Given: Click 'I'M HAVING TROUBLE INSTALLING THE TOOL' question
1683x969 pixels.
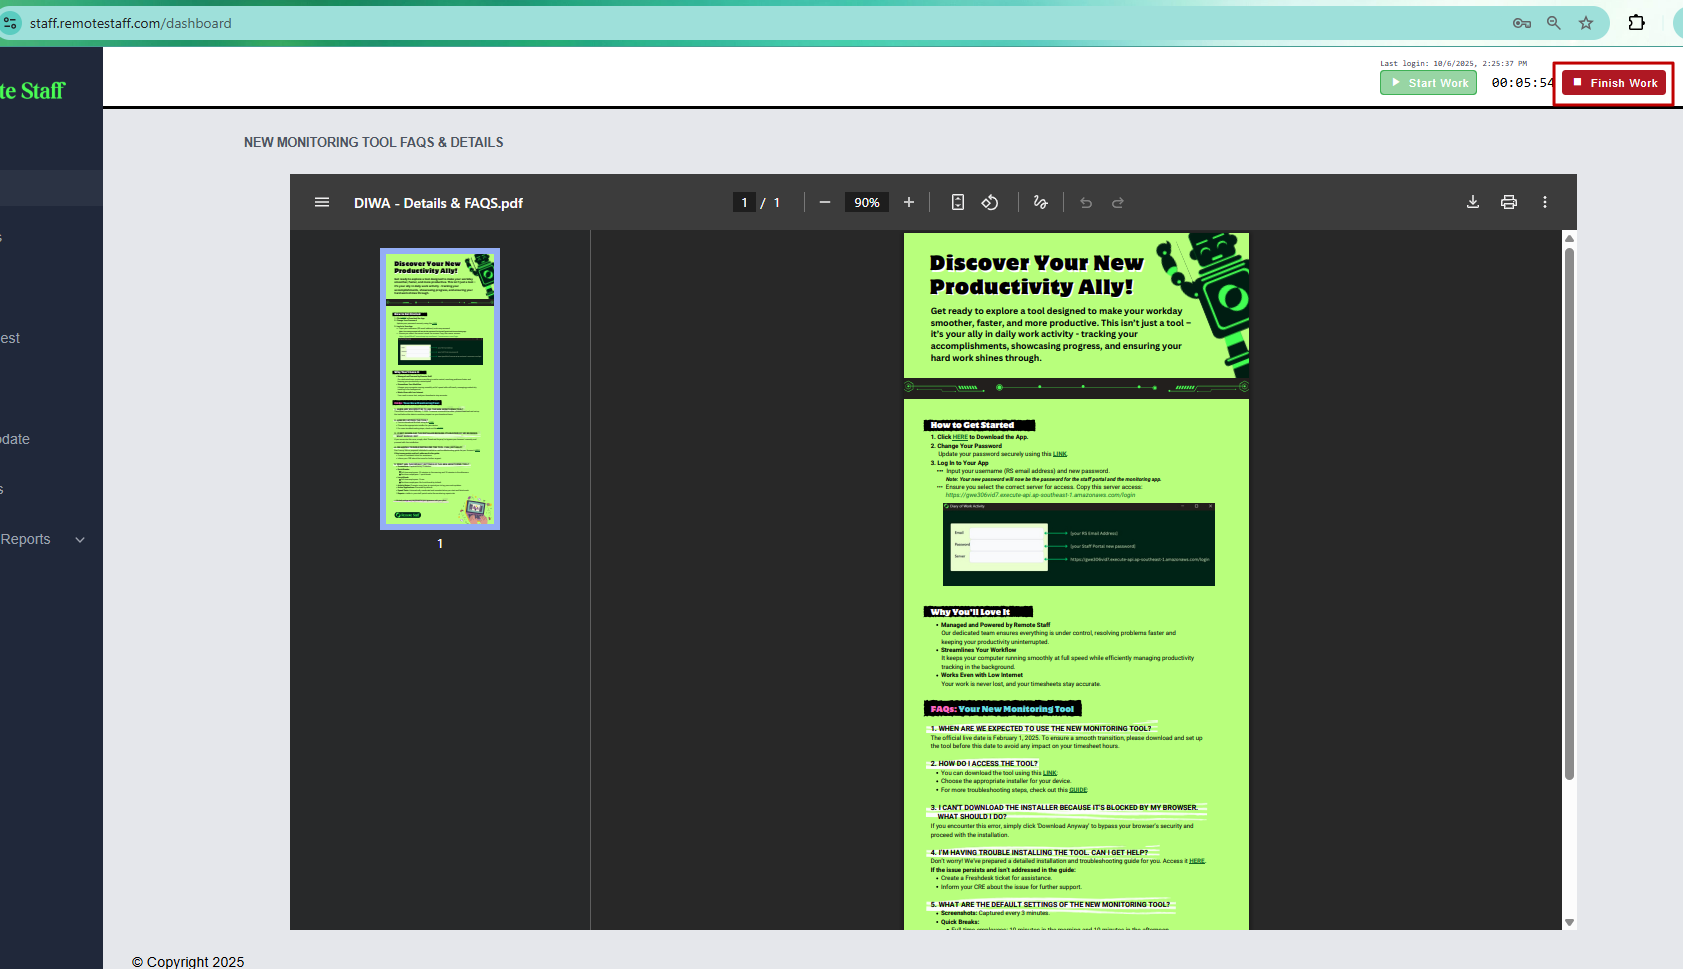Looking at the screenshot, I should [1039, 853].
